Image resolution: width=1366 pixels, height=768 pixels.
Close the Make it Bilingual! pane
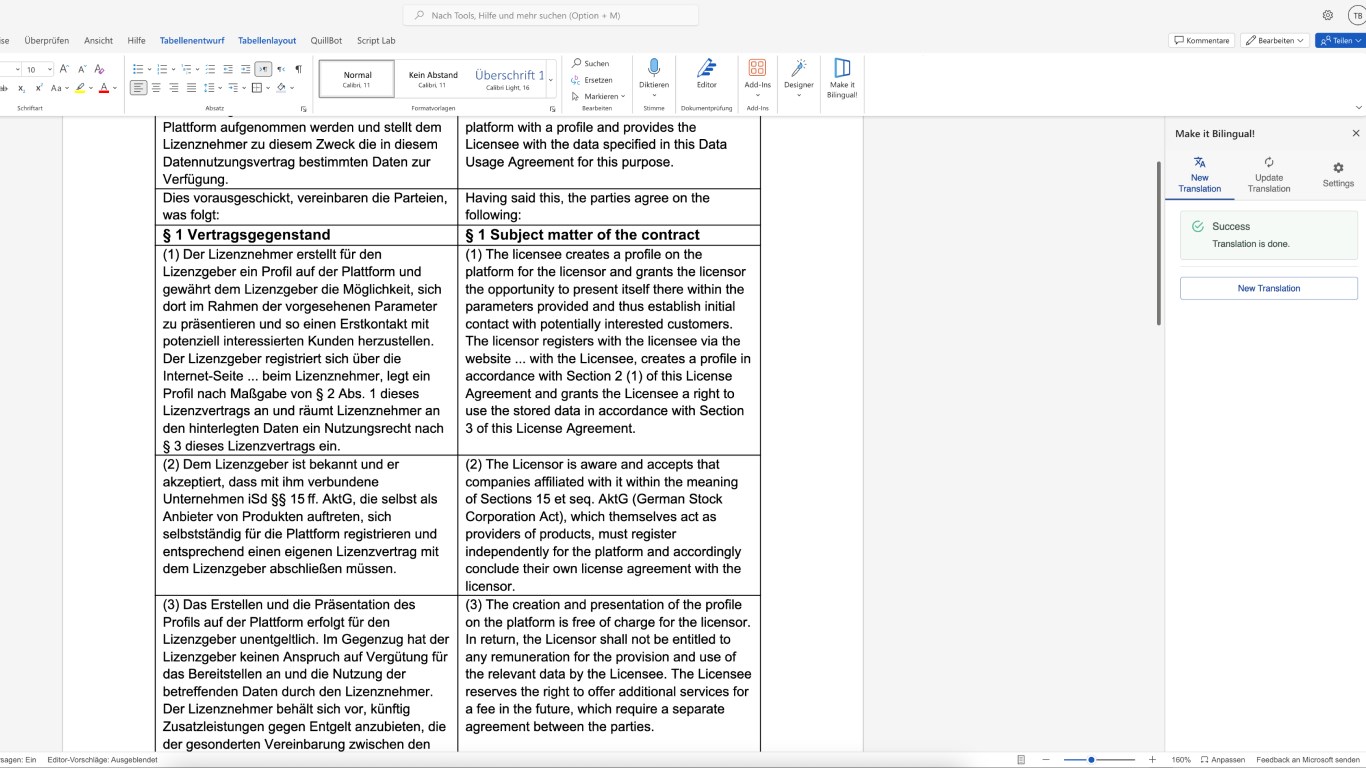click(x=1356, y=133)
